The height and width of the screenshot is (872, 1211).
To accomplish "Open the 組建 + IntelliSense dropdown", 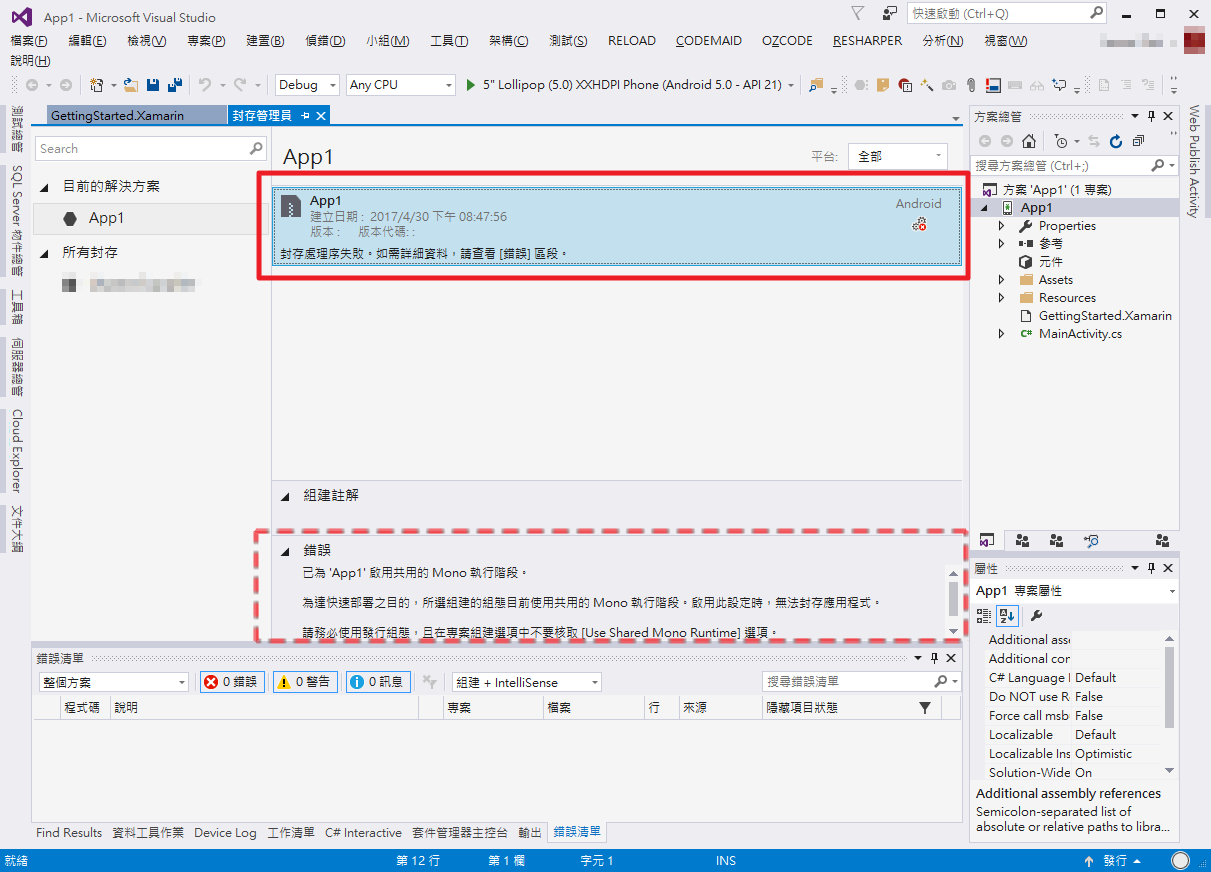I will tap(526, 682).
